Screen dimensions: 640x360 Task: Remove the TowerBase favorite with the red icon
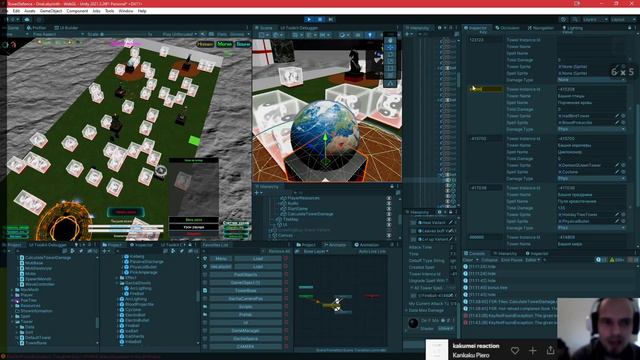[286, 291]
